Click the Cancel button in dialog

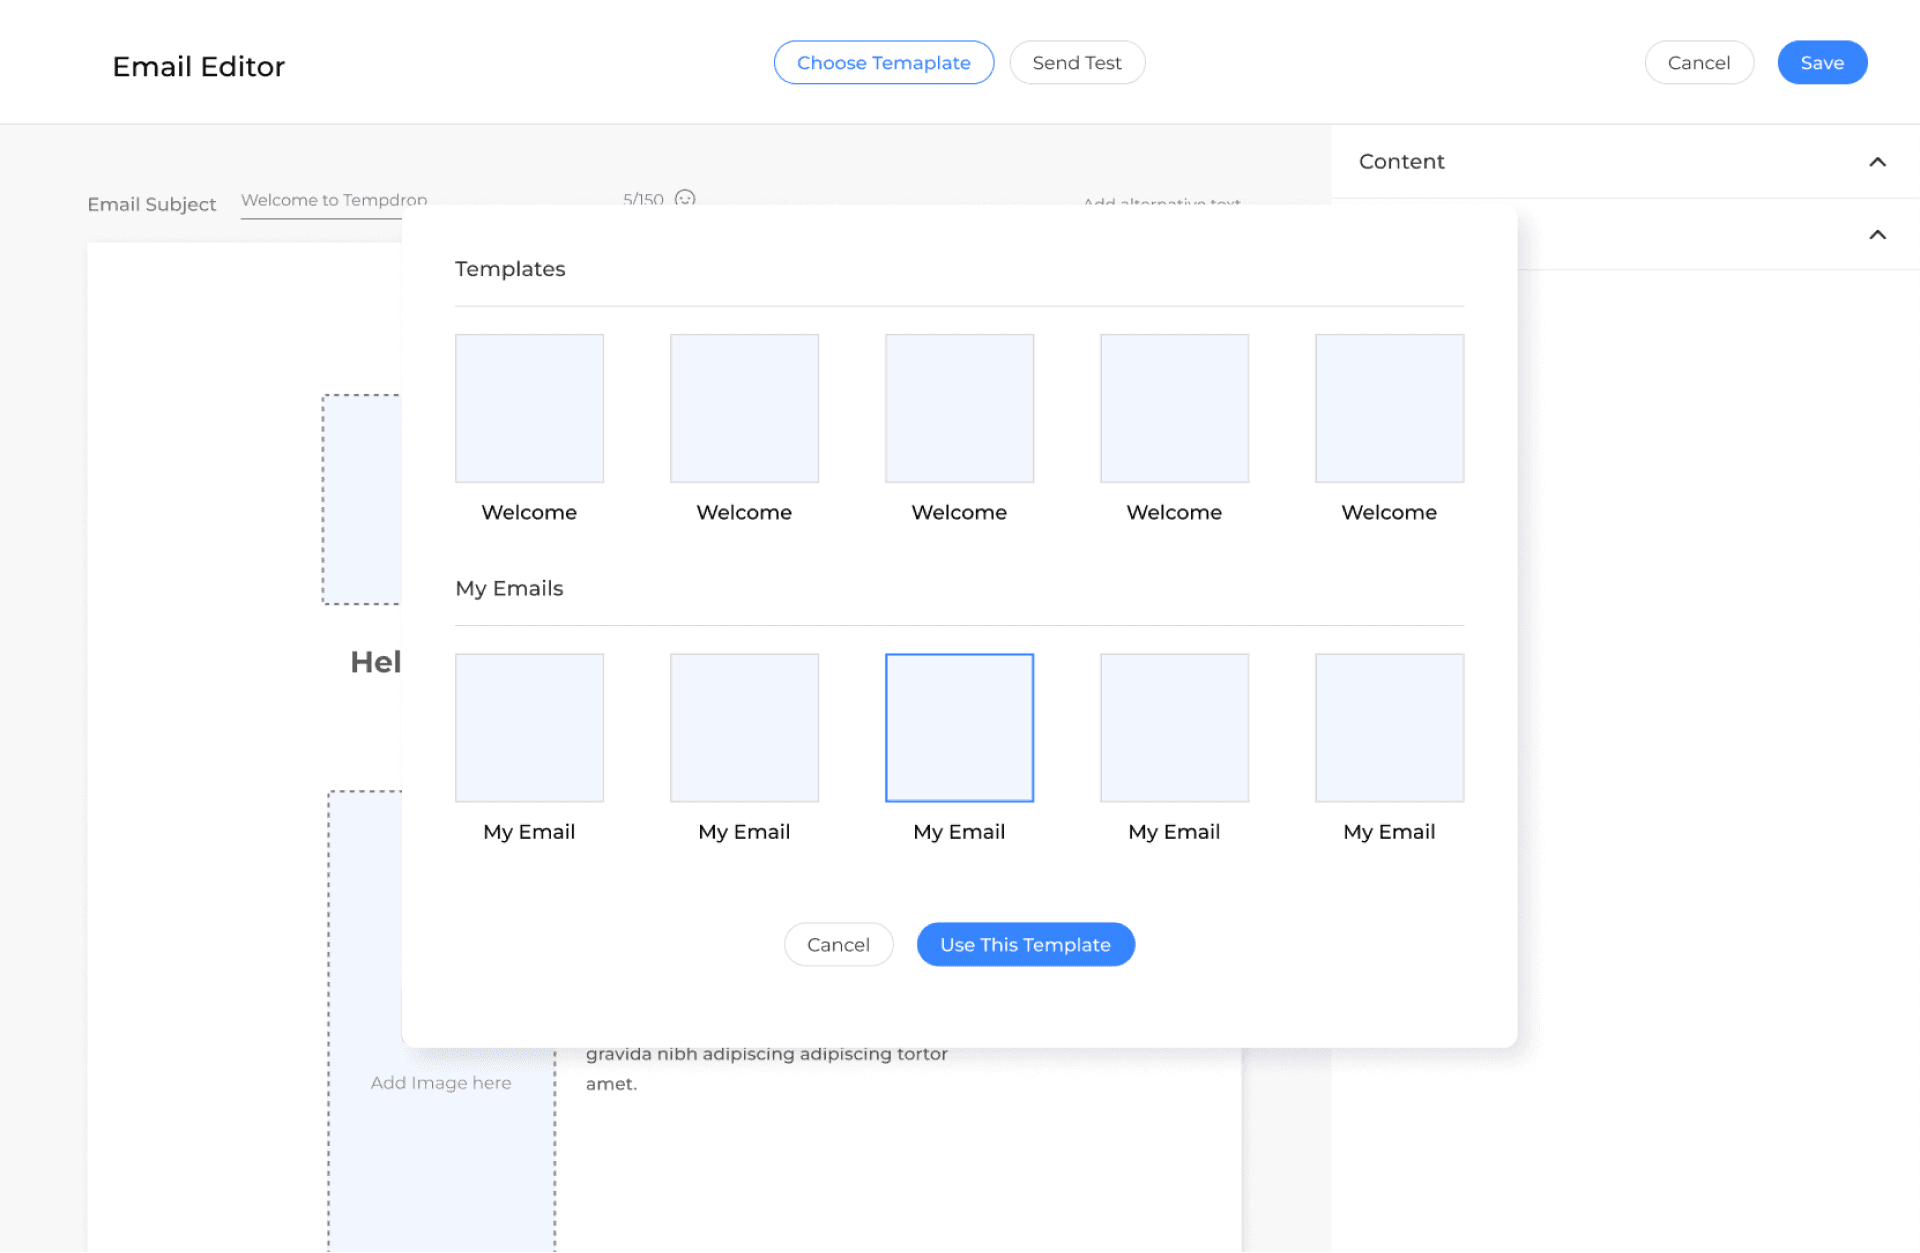click(x=837, y=944)
